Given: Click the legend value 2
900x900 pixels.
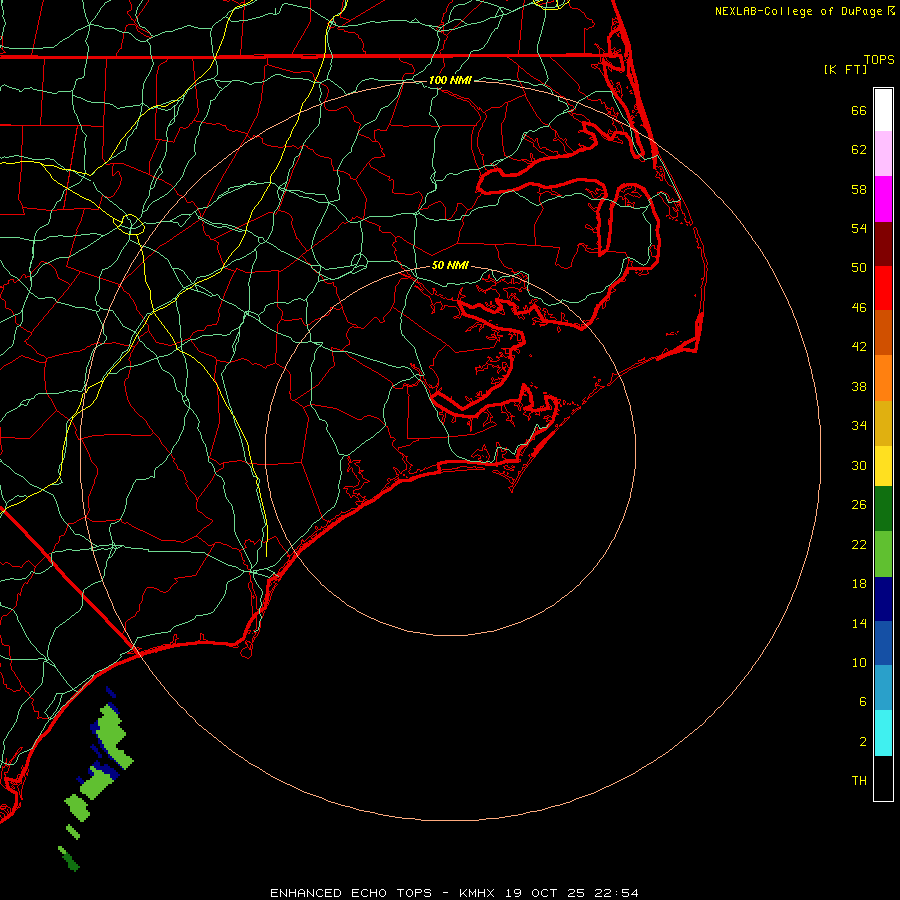Looking at the screenshot, I should [x=862, y=742].
